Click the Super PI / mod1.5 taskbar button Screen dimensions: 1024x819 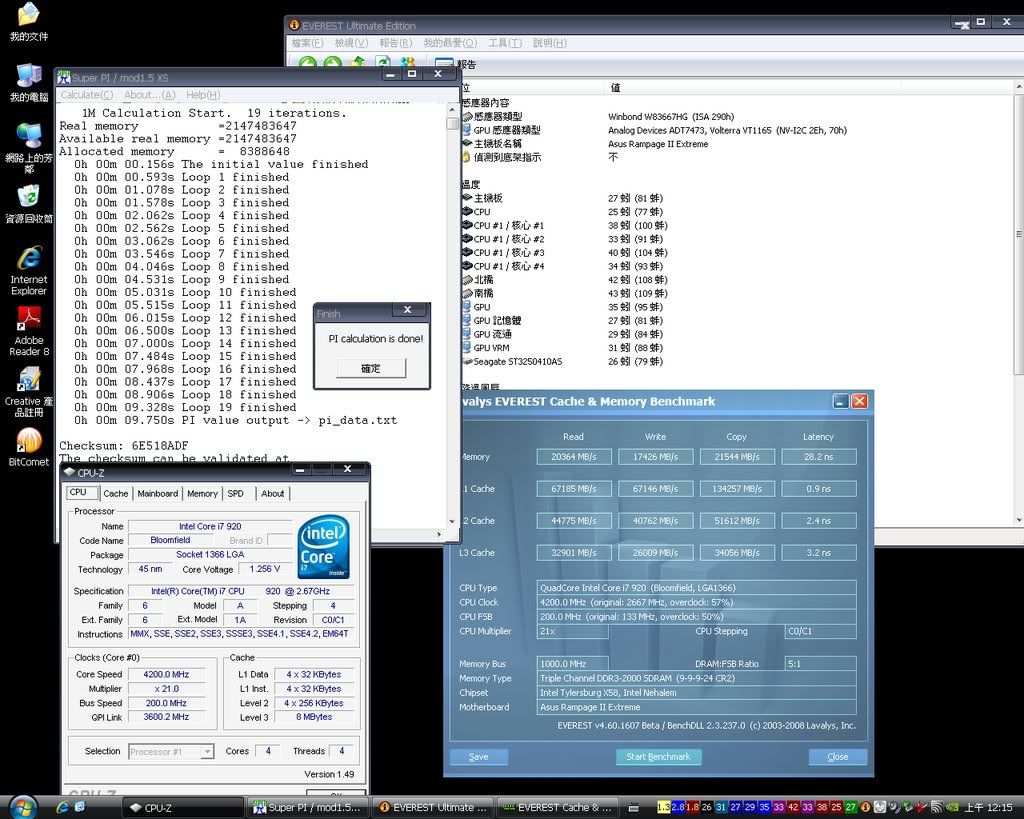point(308,808)
